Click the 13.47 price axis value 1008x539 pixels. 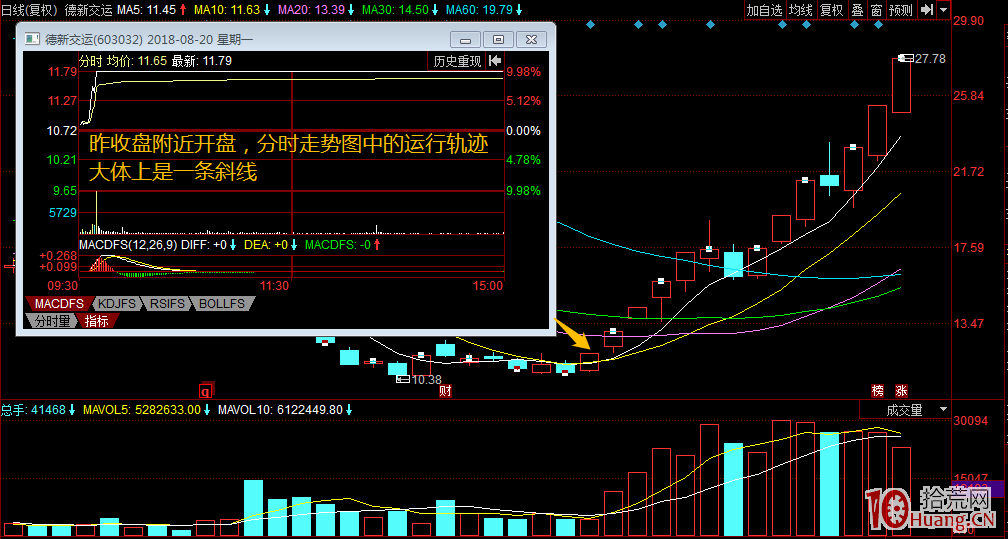(x=969, y=324)
